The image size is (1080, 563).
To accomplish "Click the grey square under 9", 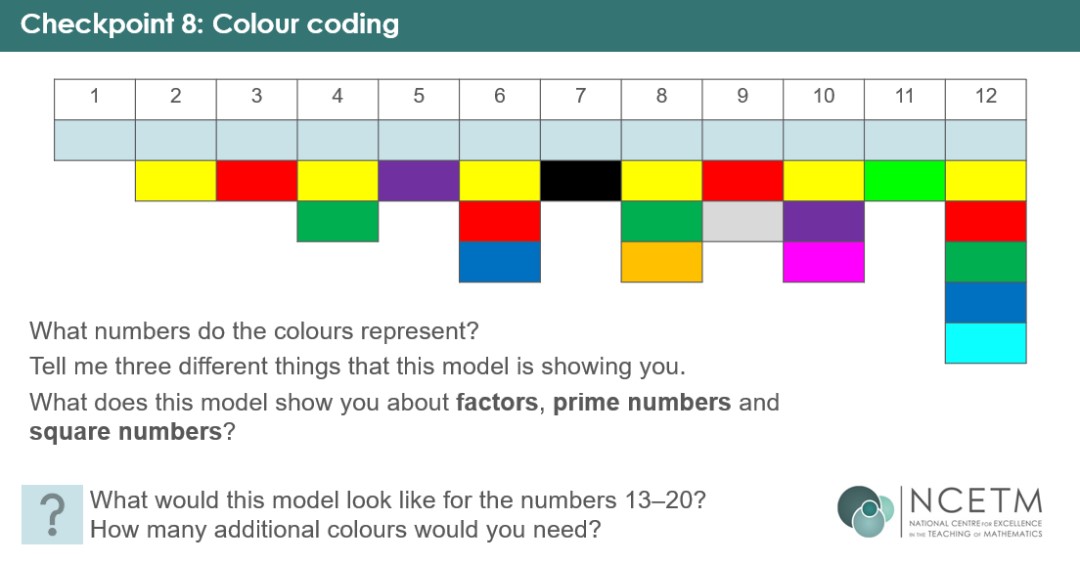I will pos(742,221).
